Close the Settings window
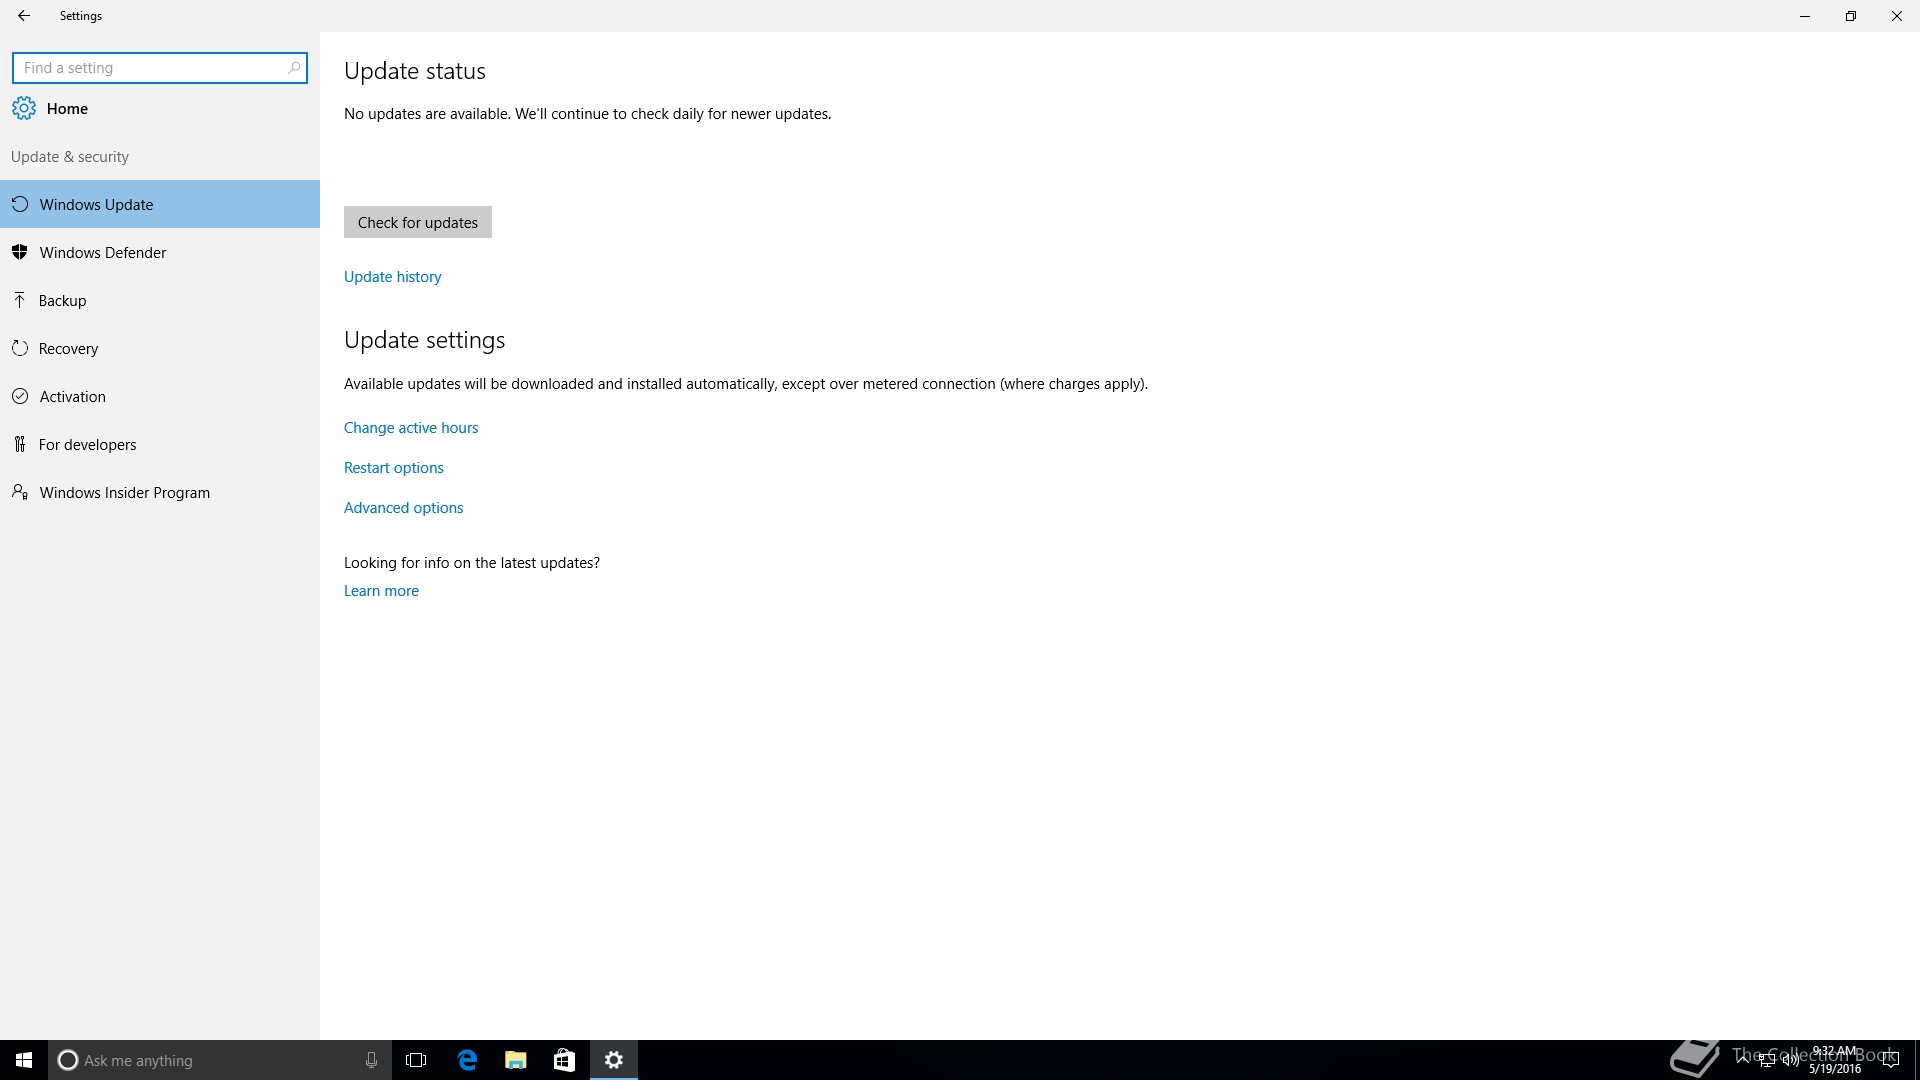Screen dimensions: 1920x1080 (x=1897, y=16)
